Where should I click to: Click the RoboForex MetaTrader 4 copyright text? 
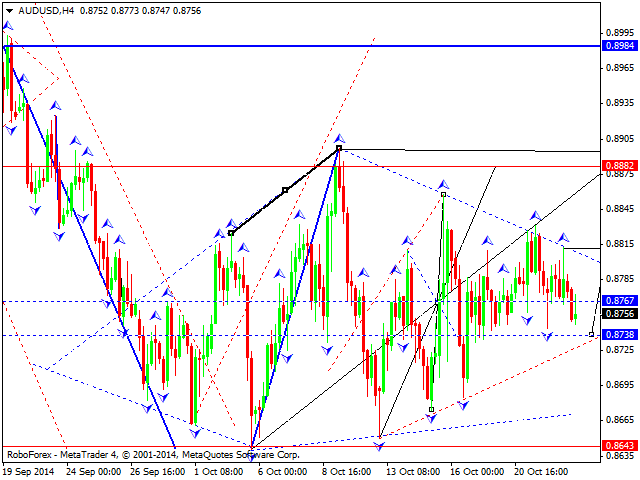pyautogui.click(x=153, y=455)
